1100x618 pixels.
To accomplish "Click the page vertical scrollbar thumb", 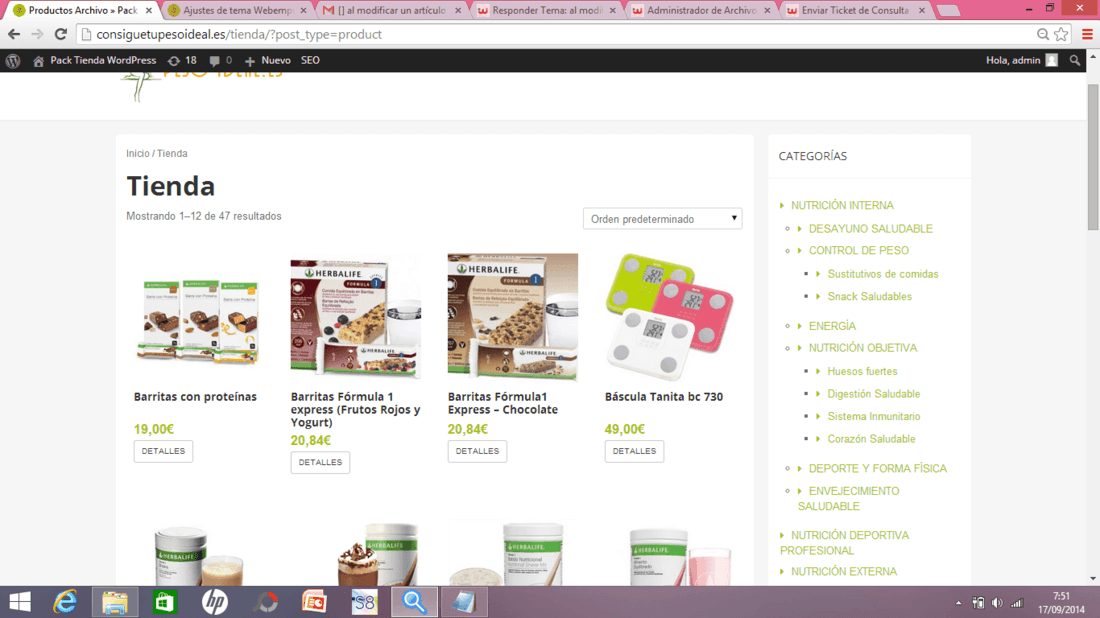I will pos(1093,156).
